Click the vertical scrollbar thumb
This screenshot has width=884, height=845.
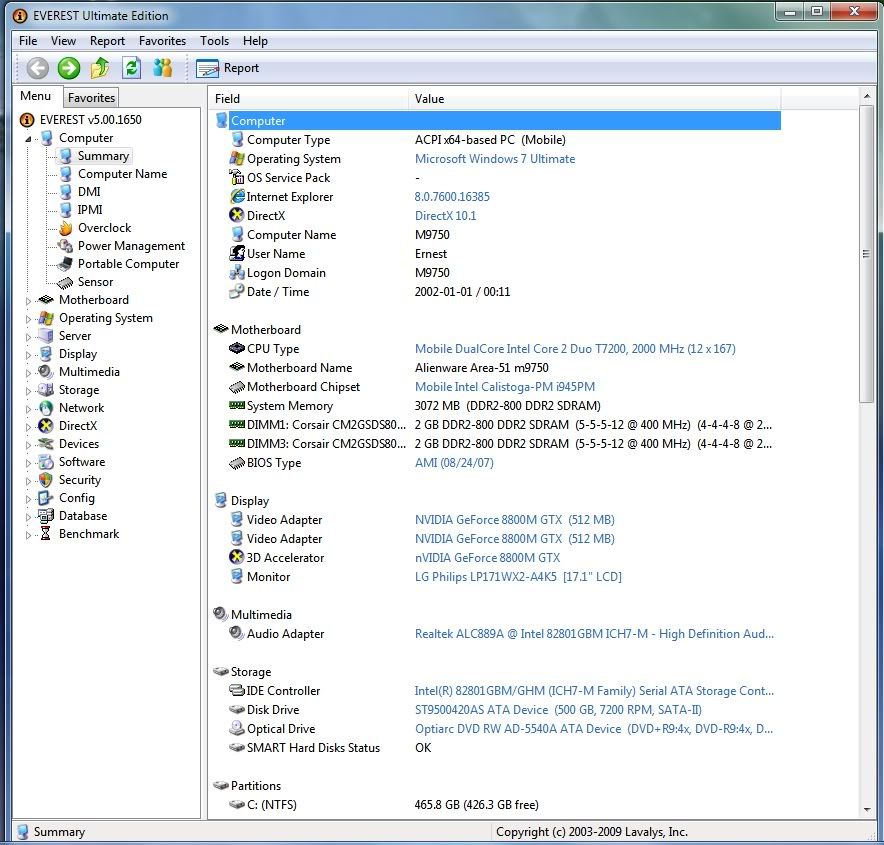(867, 254)
